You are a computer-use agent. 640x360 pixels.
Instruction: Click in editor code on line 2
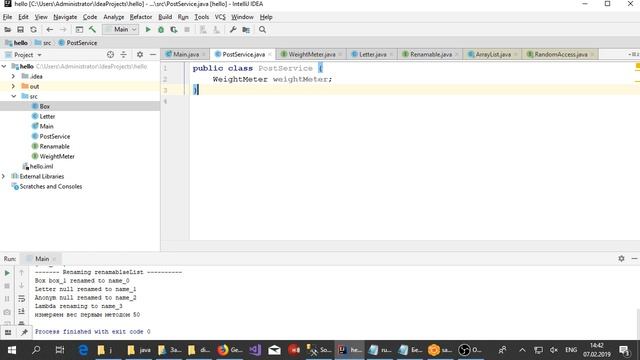272,79
